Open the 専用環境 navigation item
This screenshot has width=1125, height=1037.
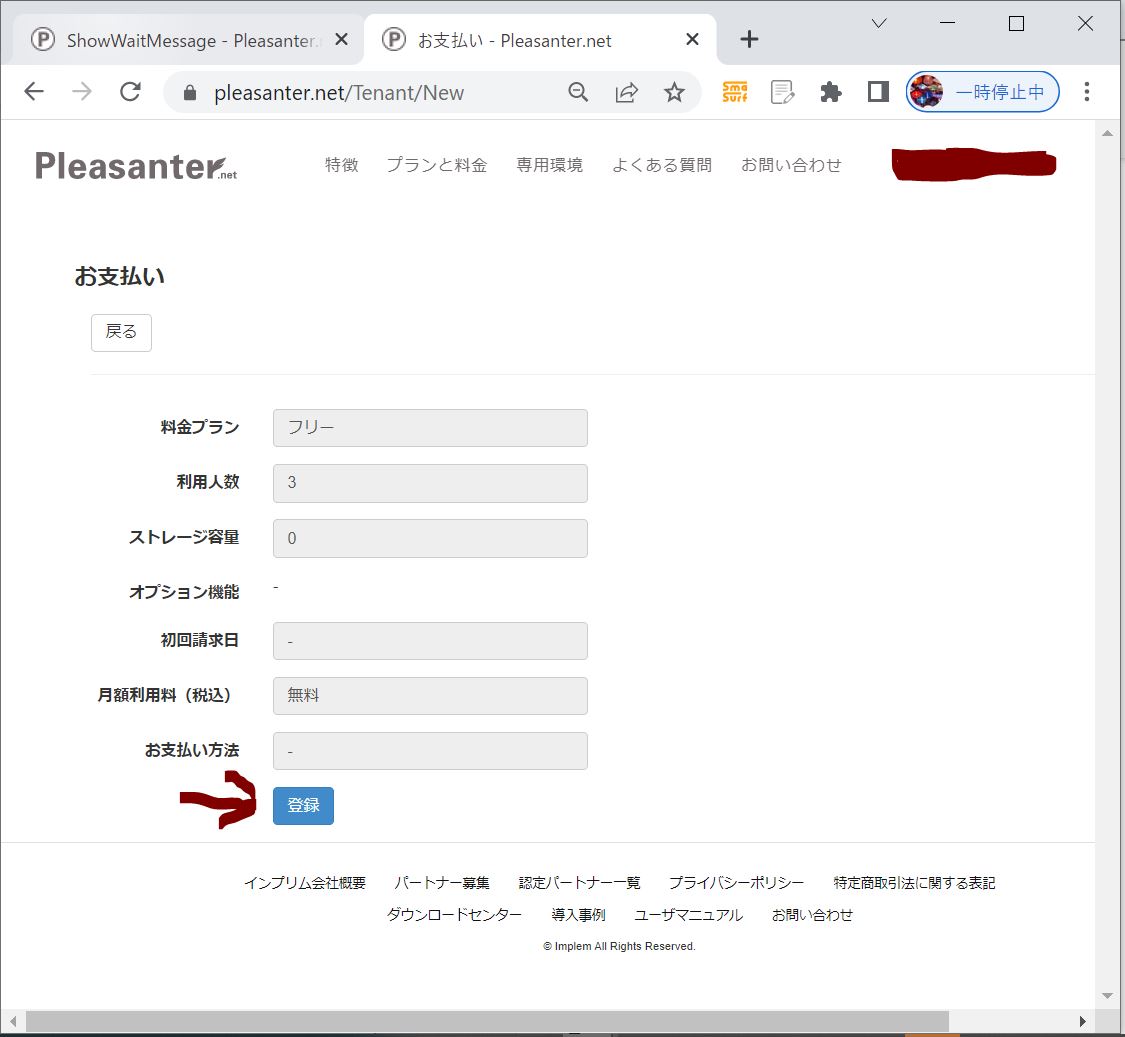point(550,165)
